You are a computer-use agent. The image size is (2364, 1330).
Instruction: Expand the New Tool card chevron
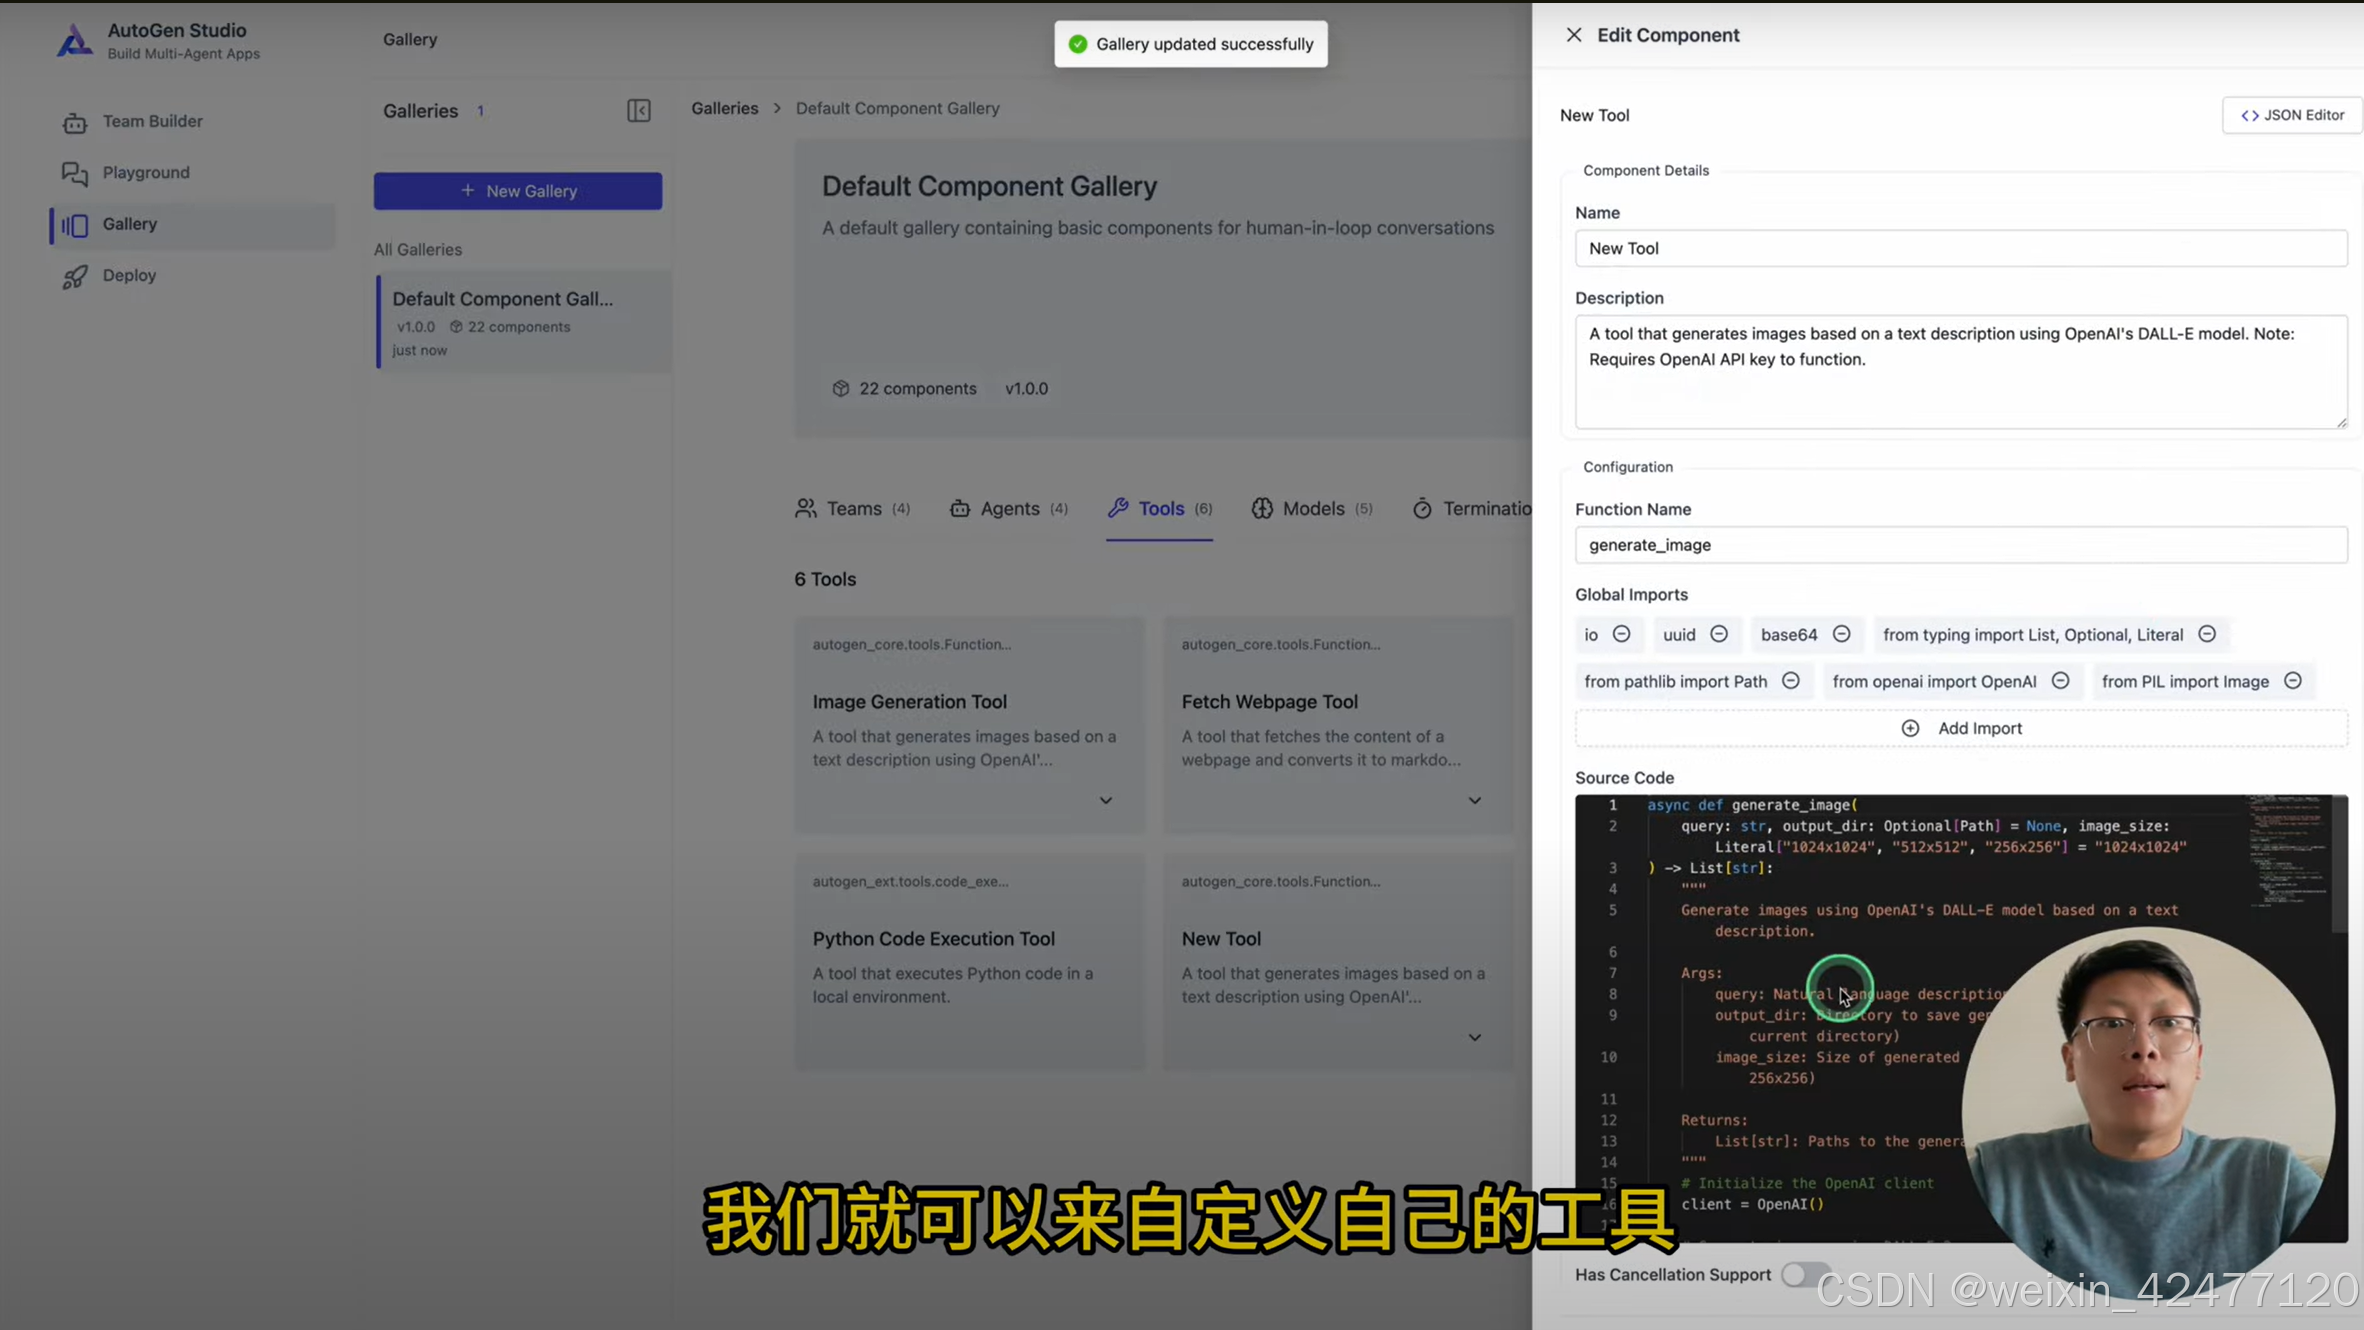[x=1474, y=1037]
